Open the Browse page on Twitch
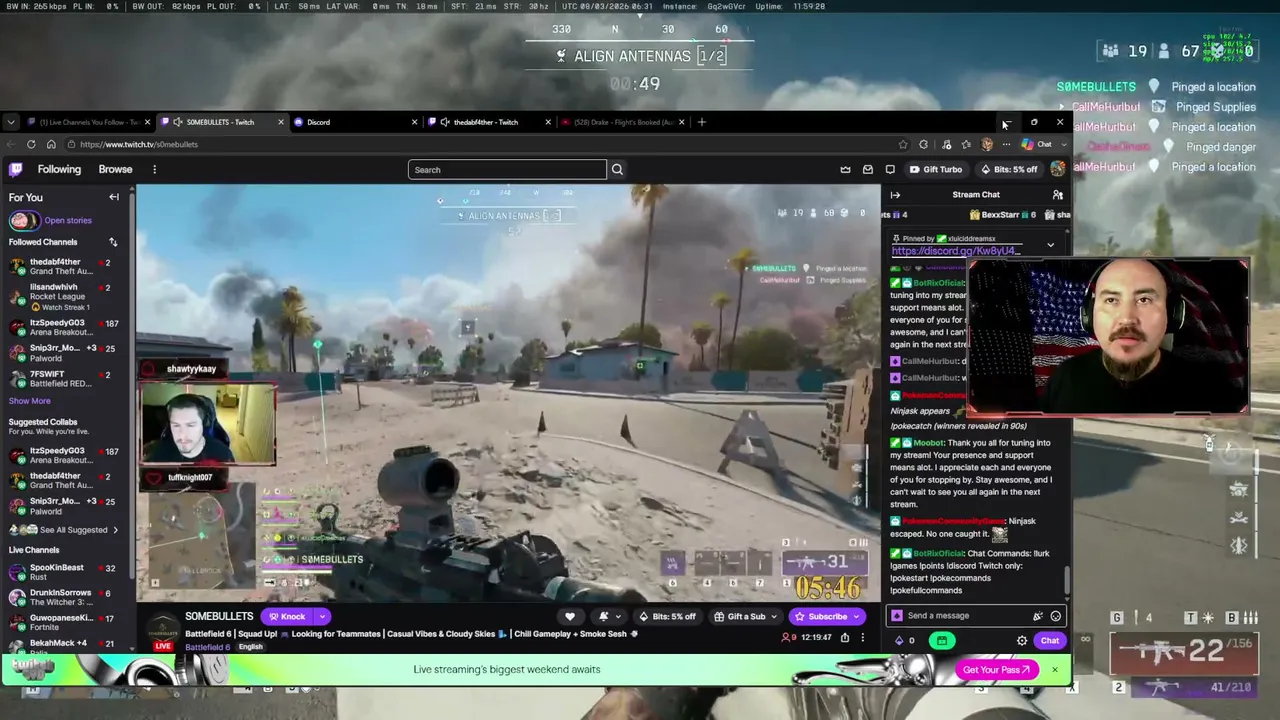This screenshot has height=720, width=1280. [115, 169]
